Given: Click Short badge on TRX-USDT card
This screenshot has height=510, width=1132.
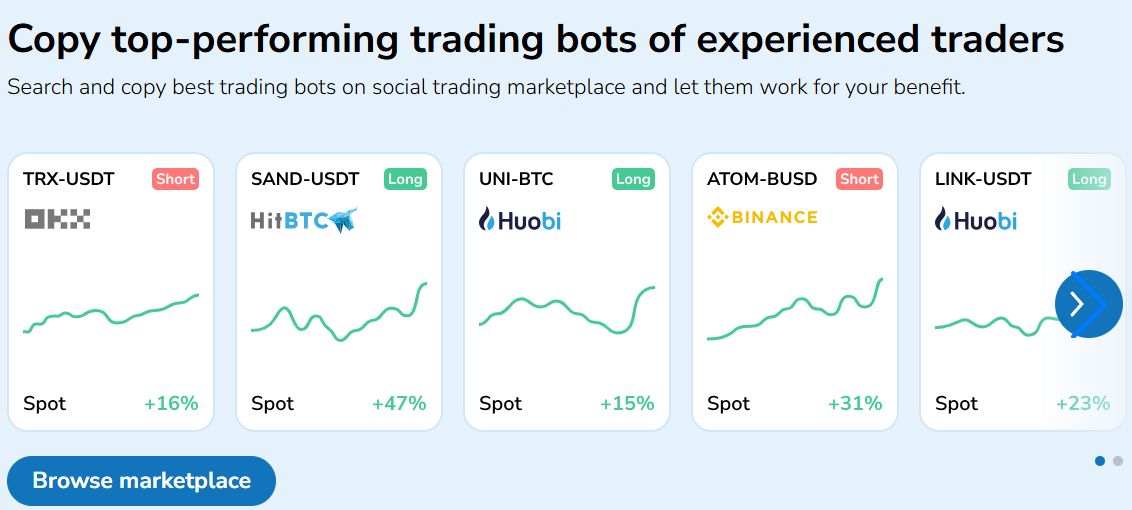Looking at the screenshot, I should click(x=175, y=179).
